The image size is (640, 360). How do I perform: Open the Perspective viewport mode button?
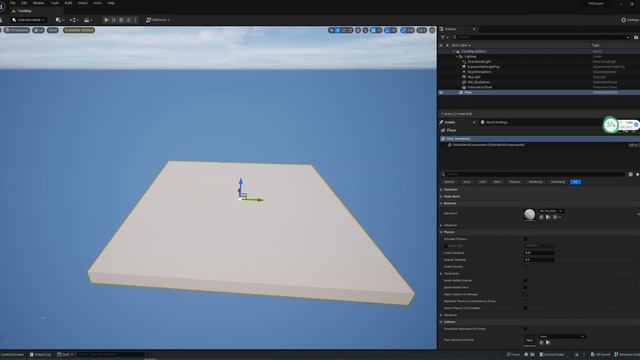click(17, 30)
